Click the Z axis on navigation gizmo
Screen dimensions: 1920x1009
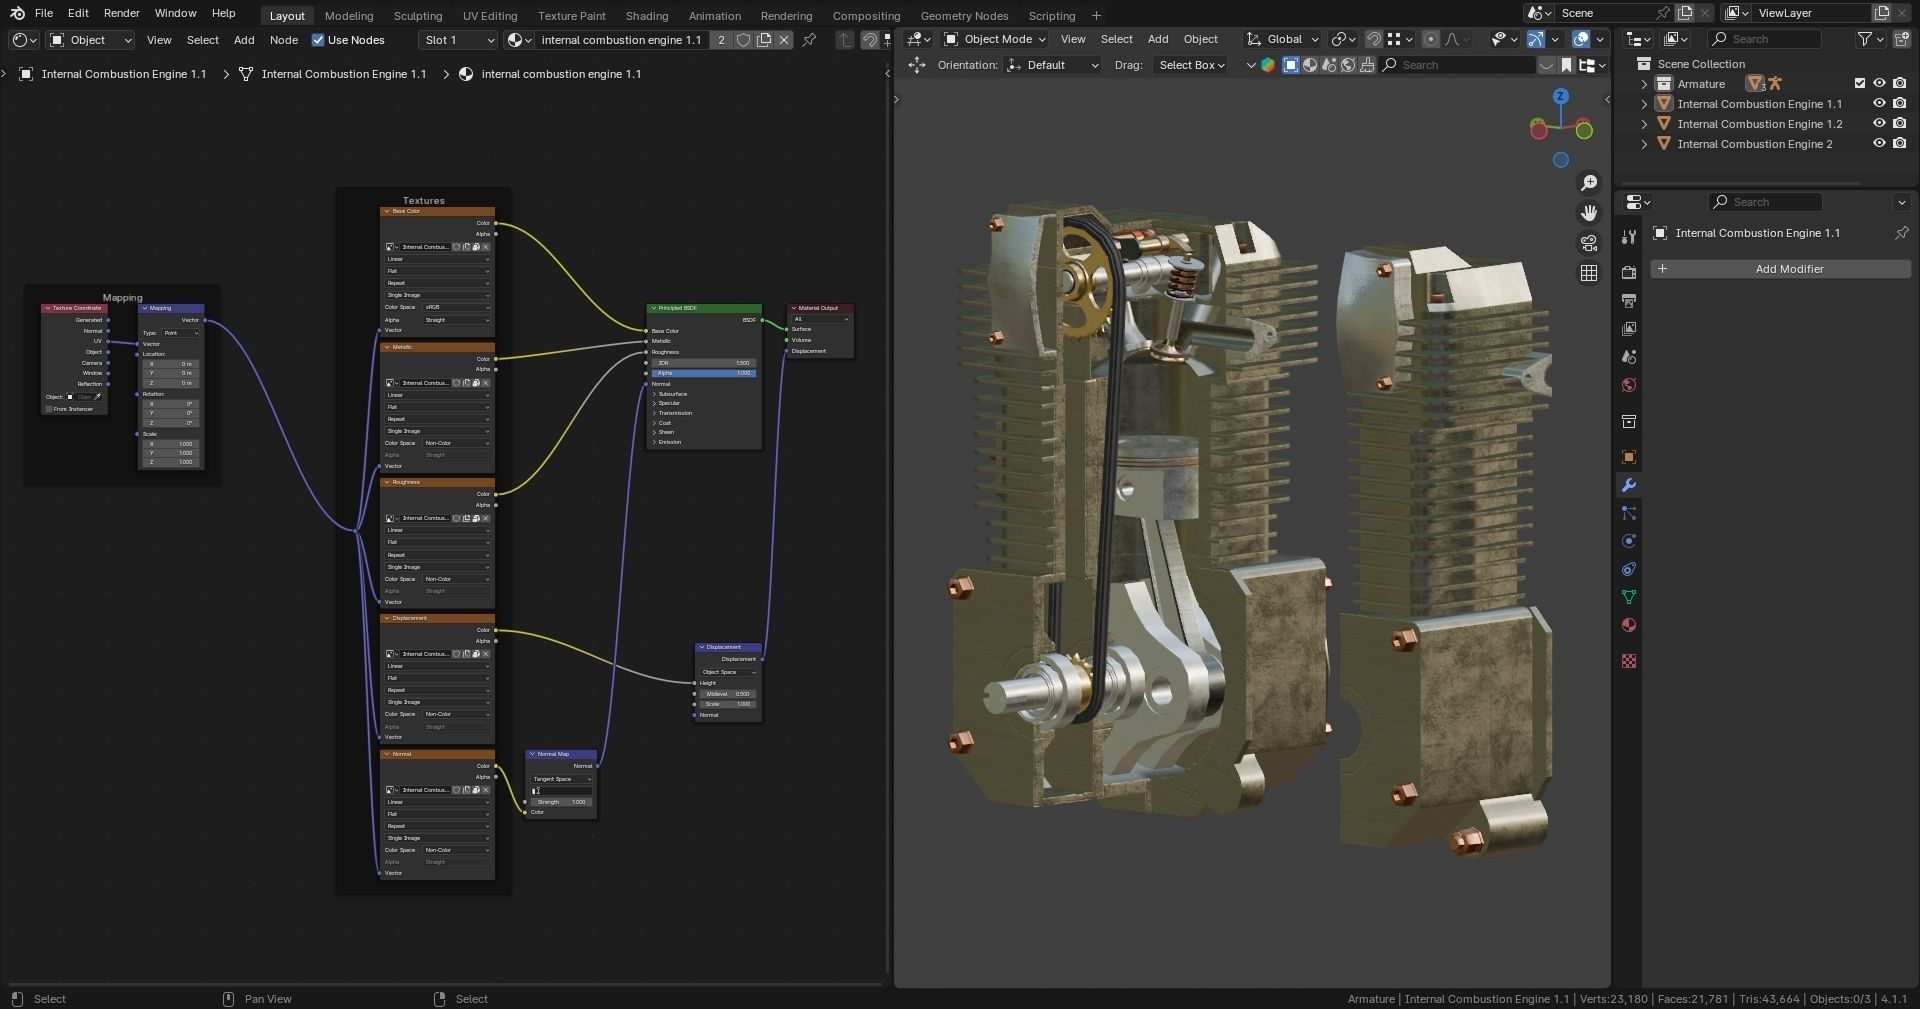point(1561,96)
